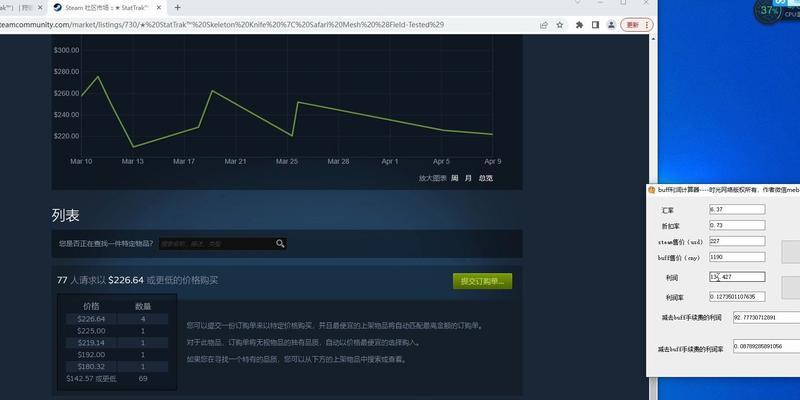The width and height of the screenshot is (800, 400).
Task: Click the magnifier search icon
Action: click(280, 244)
